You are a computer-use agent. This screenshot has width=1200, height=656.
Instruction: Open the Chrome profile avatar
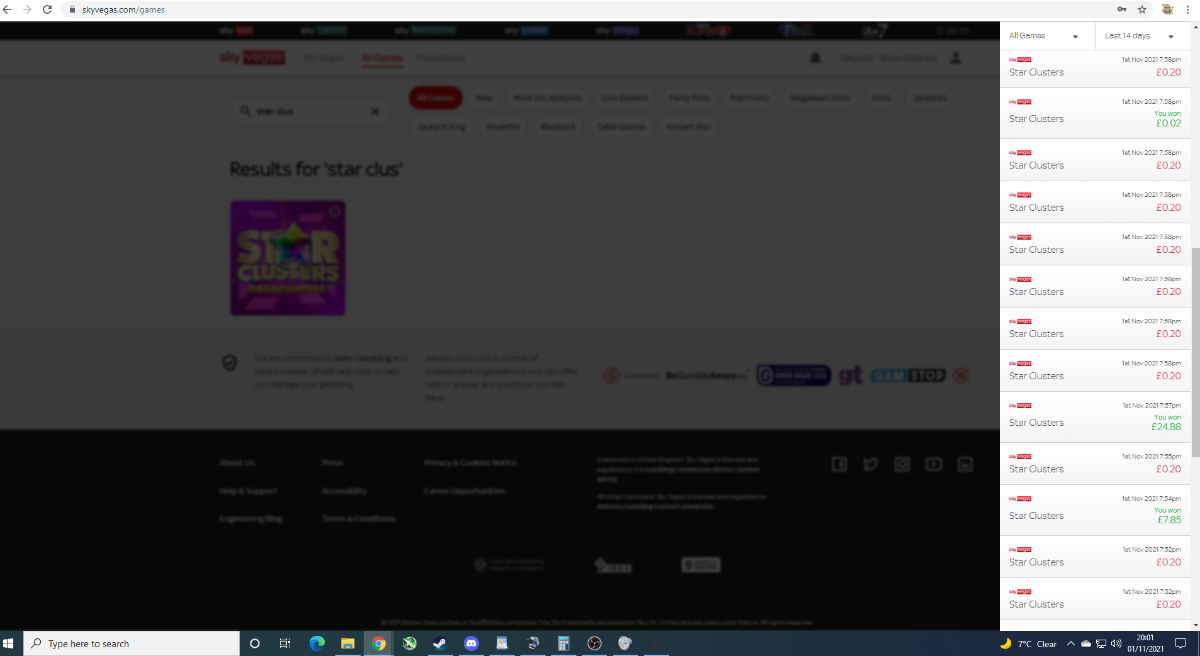point(1167,9)
